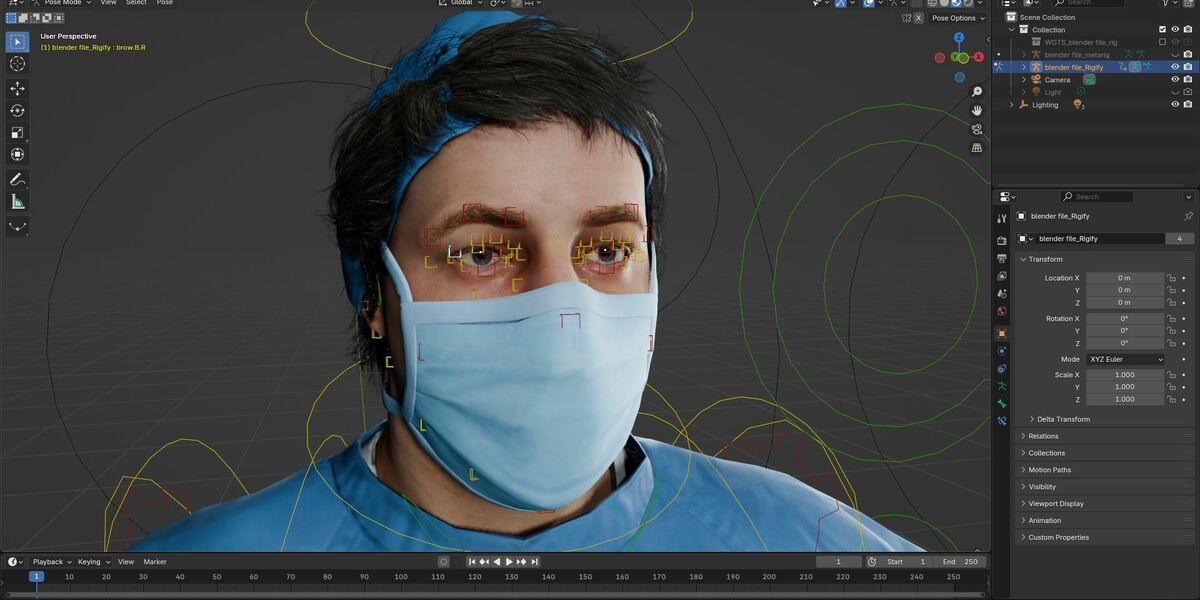Pick the Transform tool
Image resolution: width=1200 pixels, height=600 pixels.
(17, 154)
